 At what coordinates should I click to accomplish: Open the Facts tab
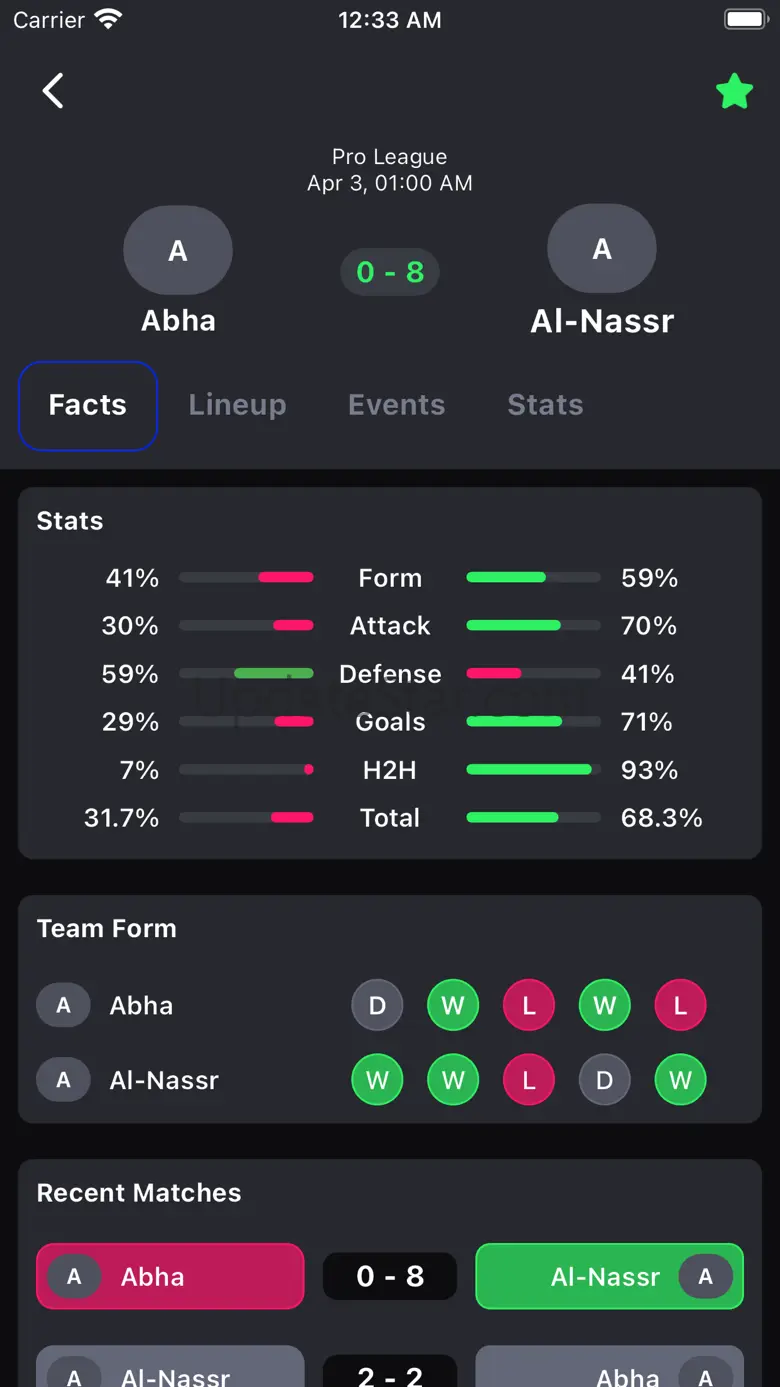88,405
